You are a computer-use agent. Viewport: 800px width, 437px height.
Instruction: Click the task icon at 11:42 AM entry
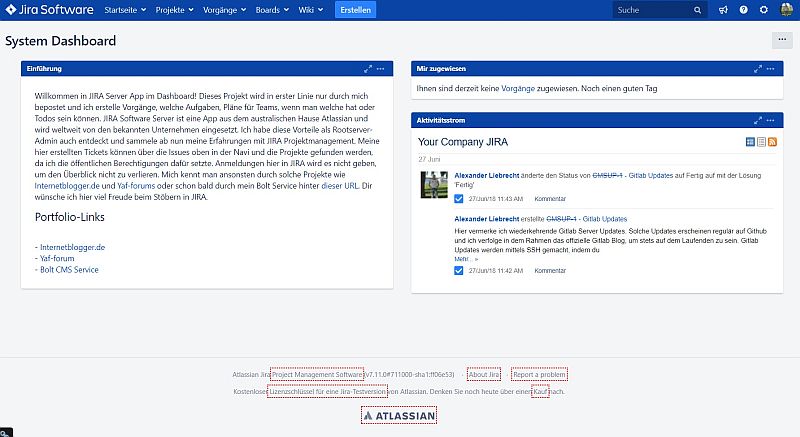point(459,270)
